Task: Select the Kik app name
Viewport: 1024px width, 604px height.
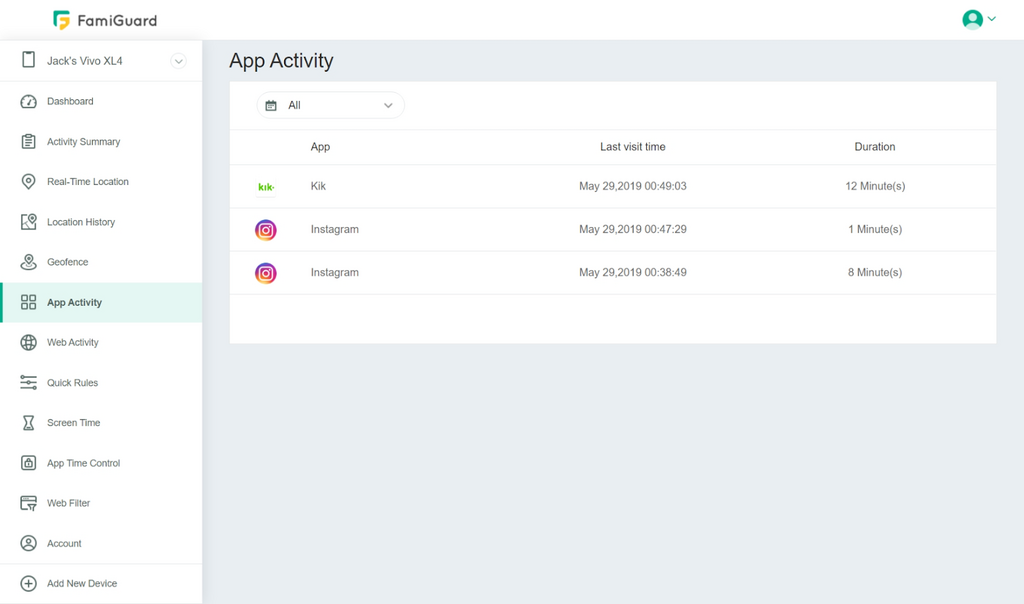Action: (x=318, y=186)
